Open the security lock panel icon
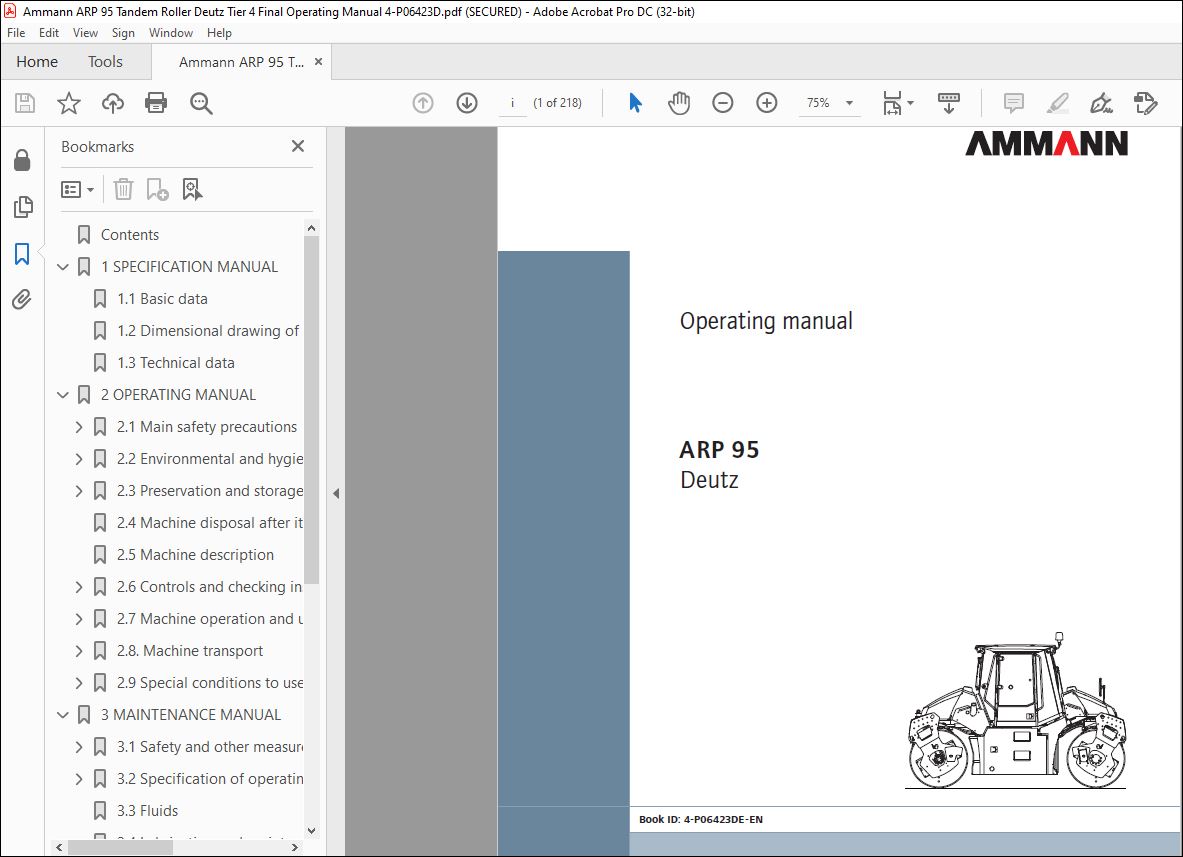1183x857 pixels. click(x=23, y=160)
